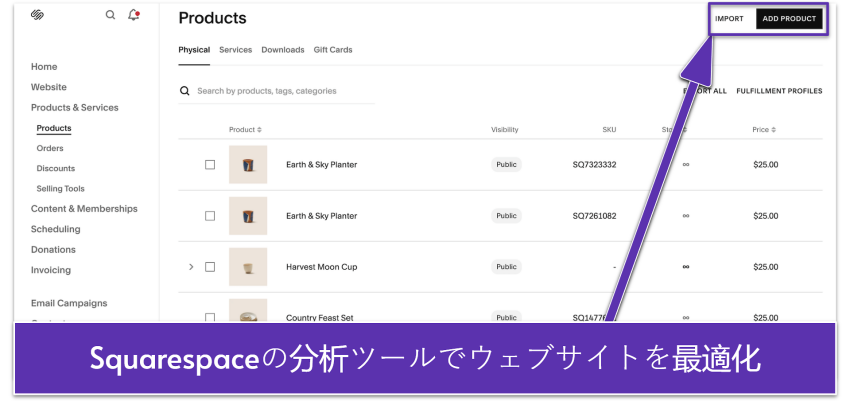Sort by Product column arrows
Screen dimensions: 850x401
point(259,130)
